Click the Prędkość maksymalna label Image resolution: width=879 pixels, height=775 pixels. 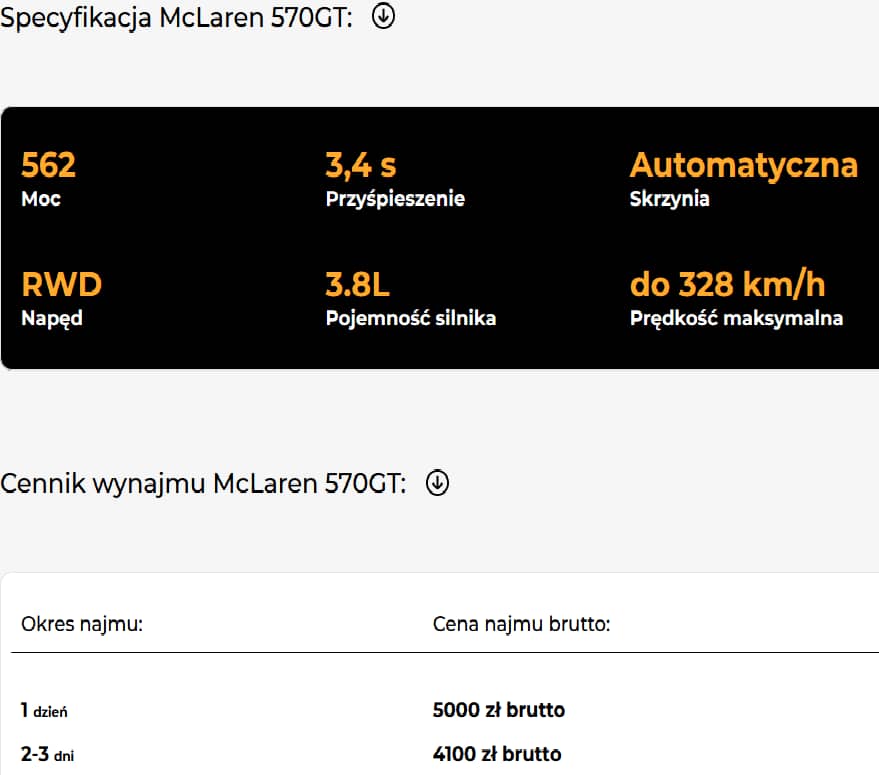click(x=736, y=319)
